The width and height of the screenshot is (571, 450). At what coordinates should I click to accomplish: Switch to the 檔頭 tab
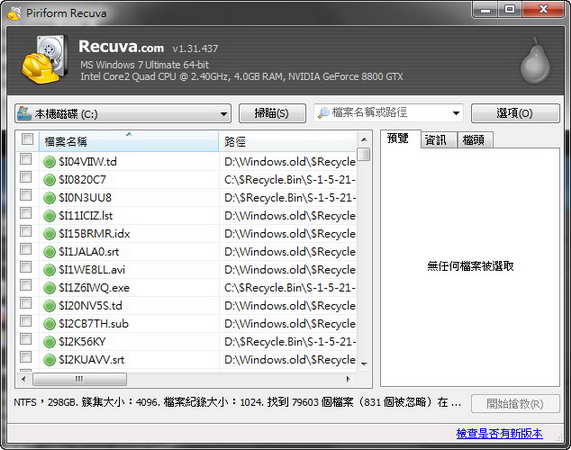[474, 140]
